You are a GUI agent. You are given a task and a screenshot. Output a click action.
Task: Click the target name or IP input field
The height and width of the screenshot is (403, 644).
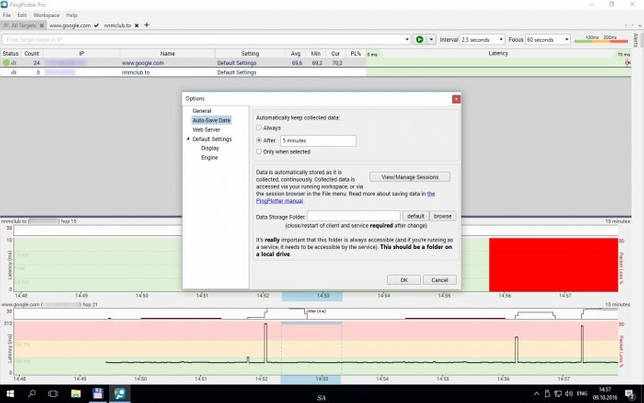[203, 39]
